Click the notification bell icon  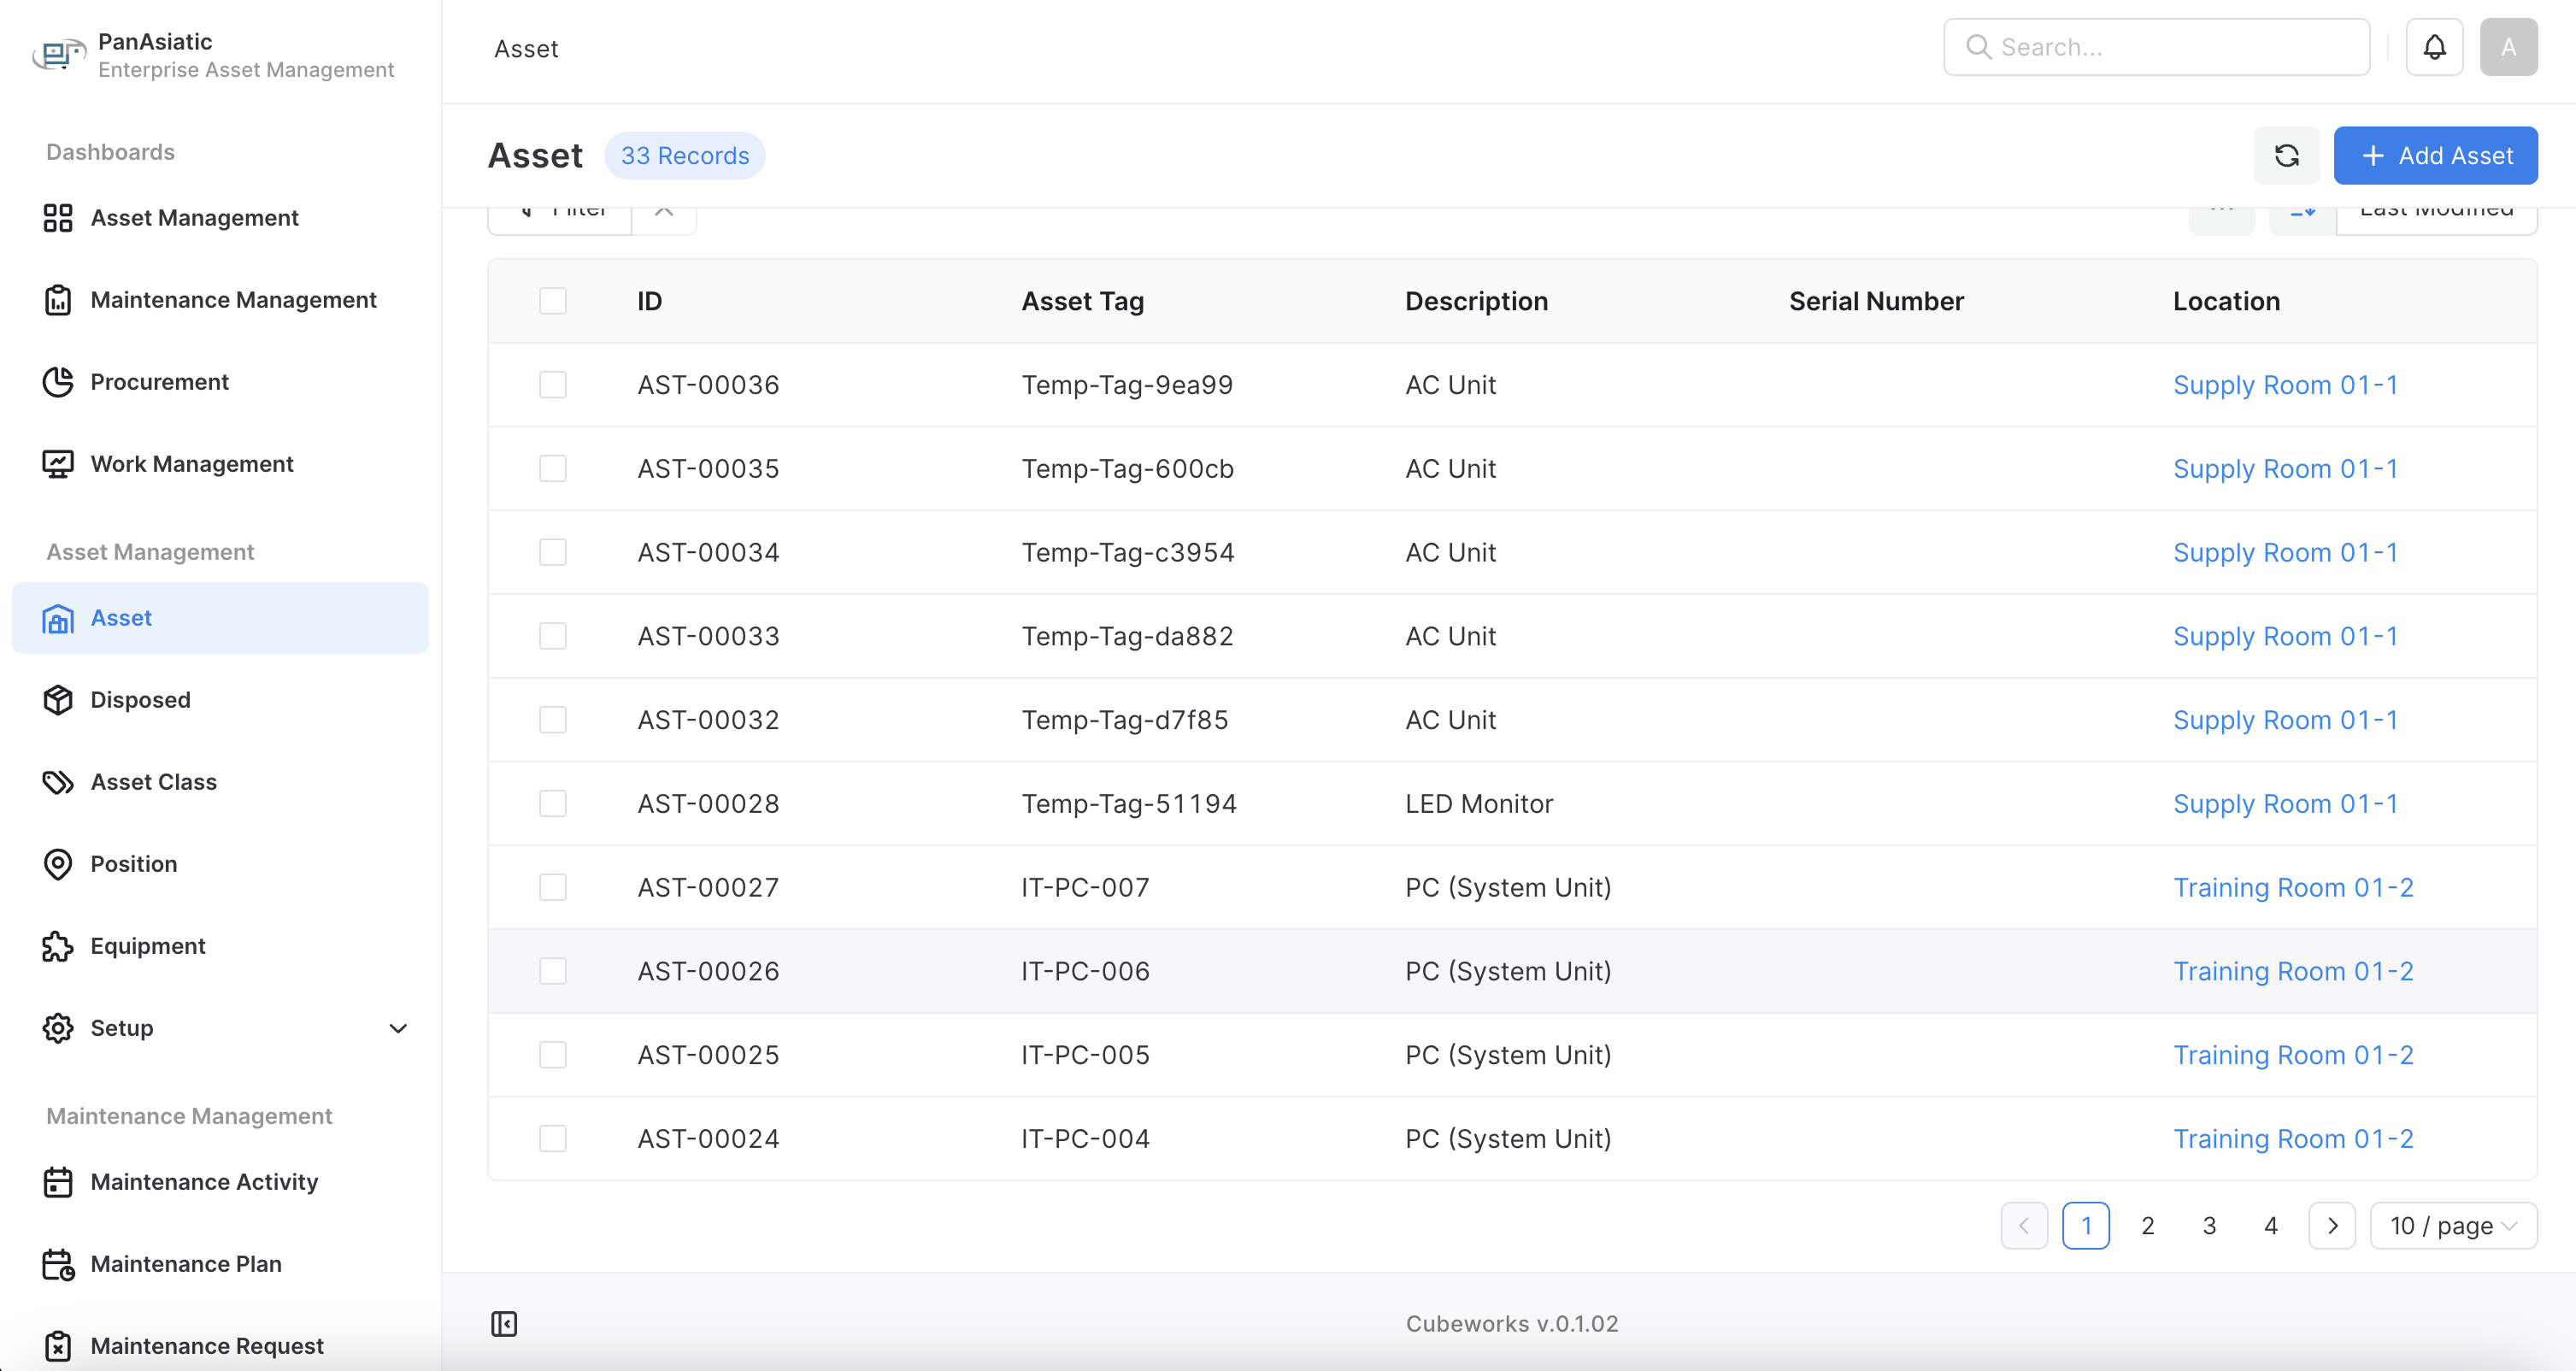coord(2434,47)
